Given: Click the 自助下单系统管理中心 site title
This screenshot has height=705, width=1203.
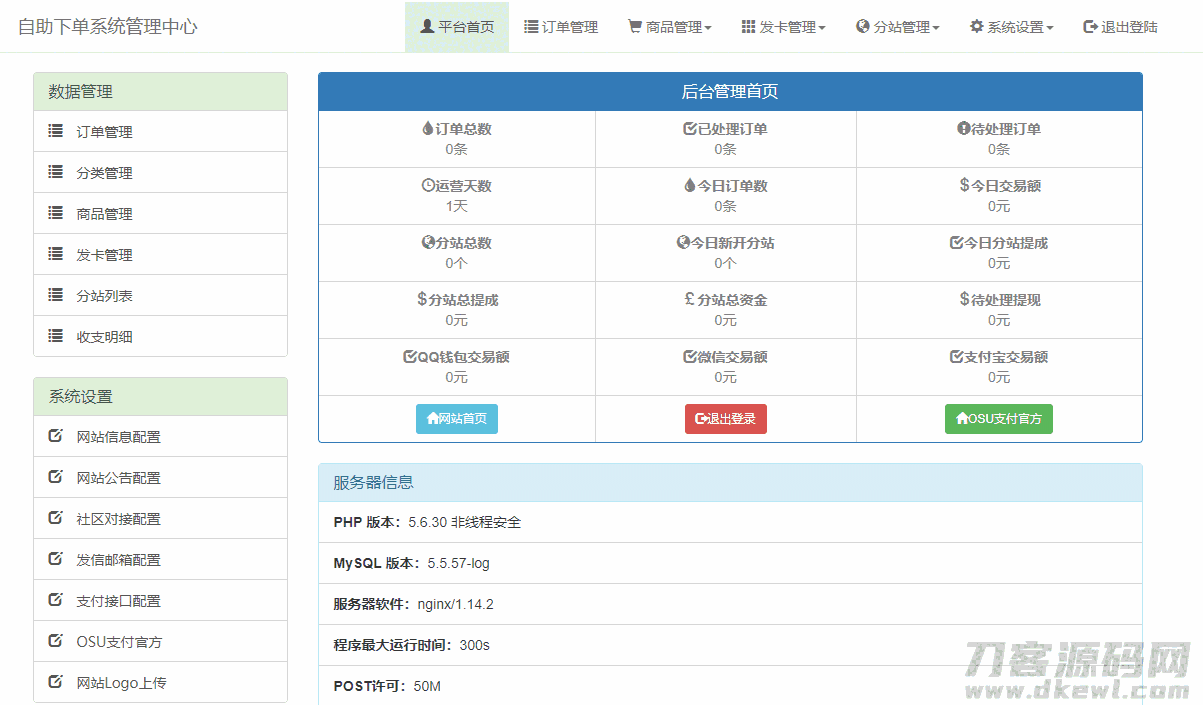Looking at the screenshot, I should click(108, 27).
